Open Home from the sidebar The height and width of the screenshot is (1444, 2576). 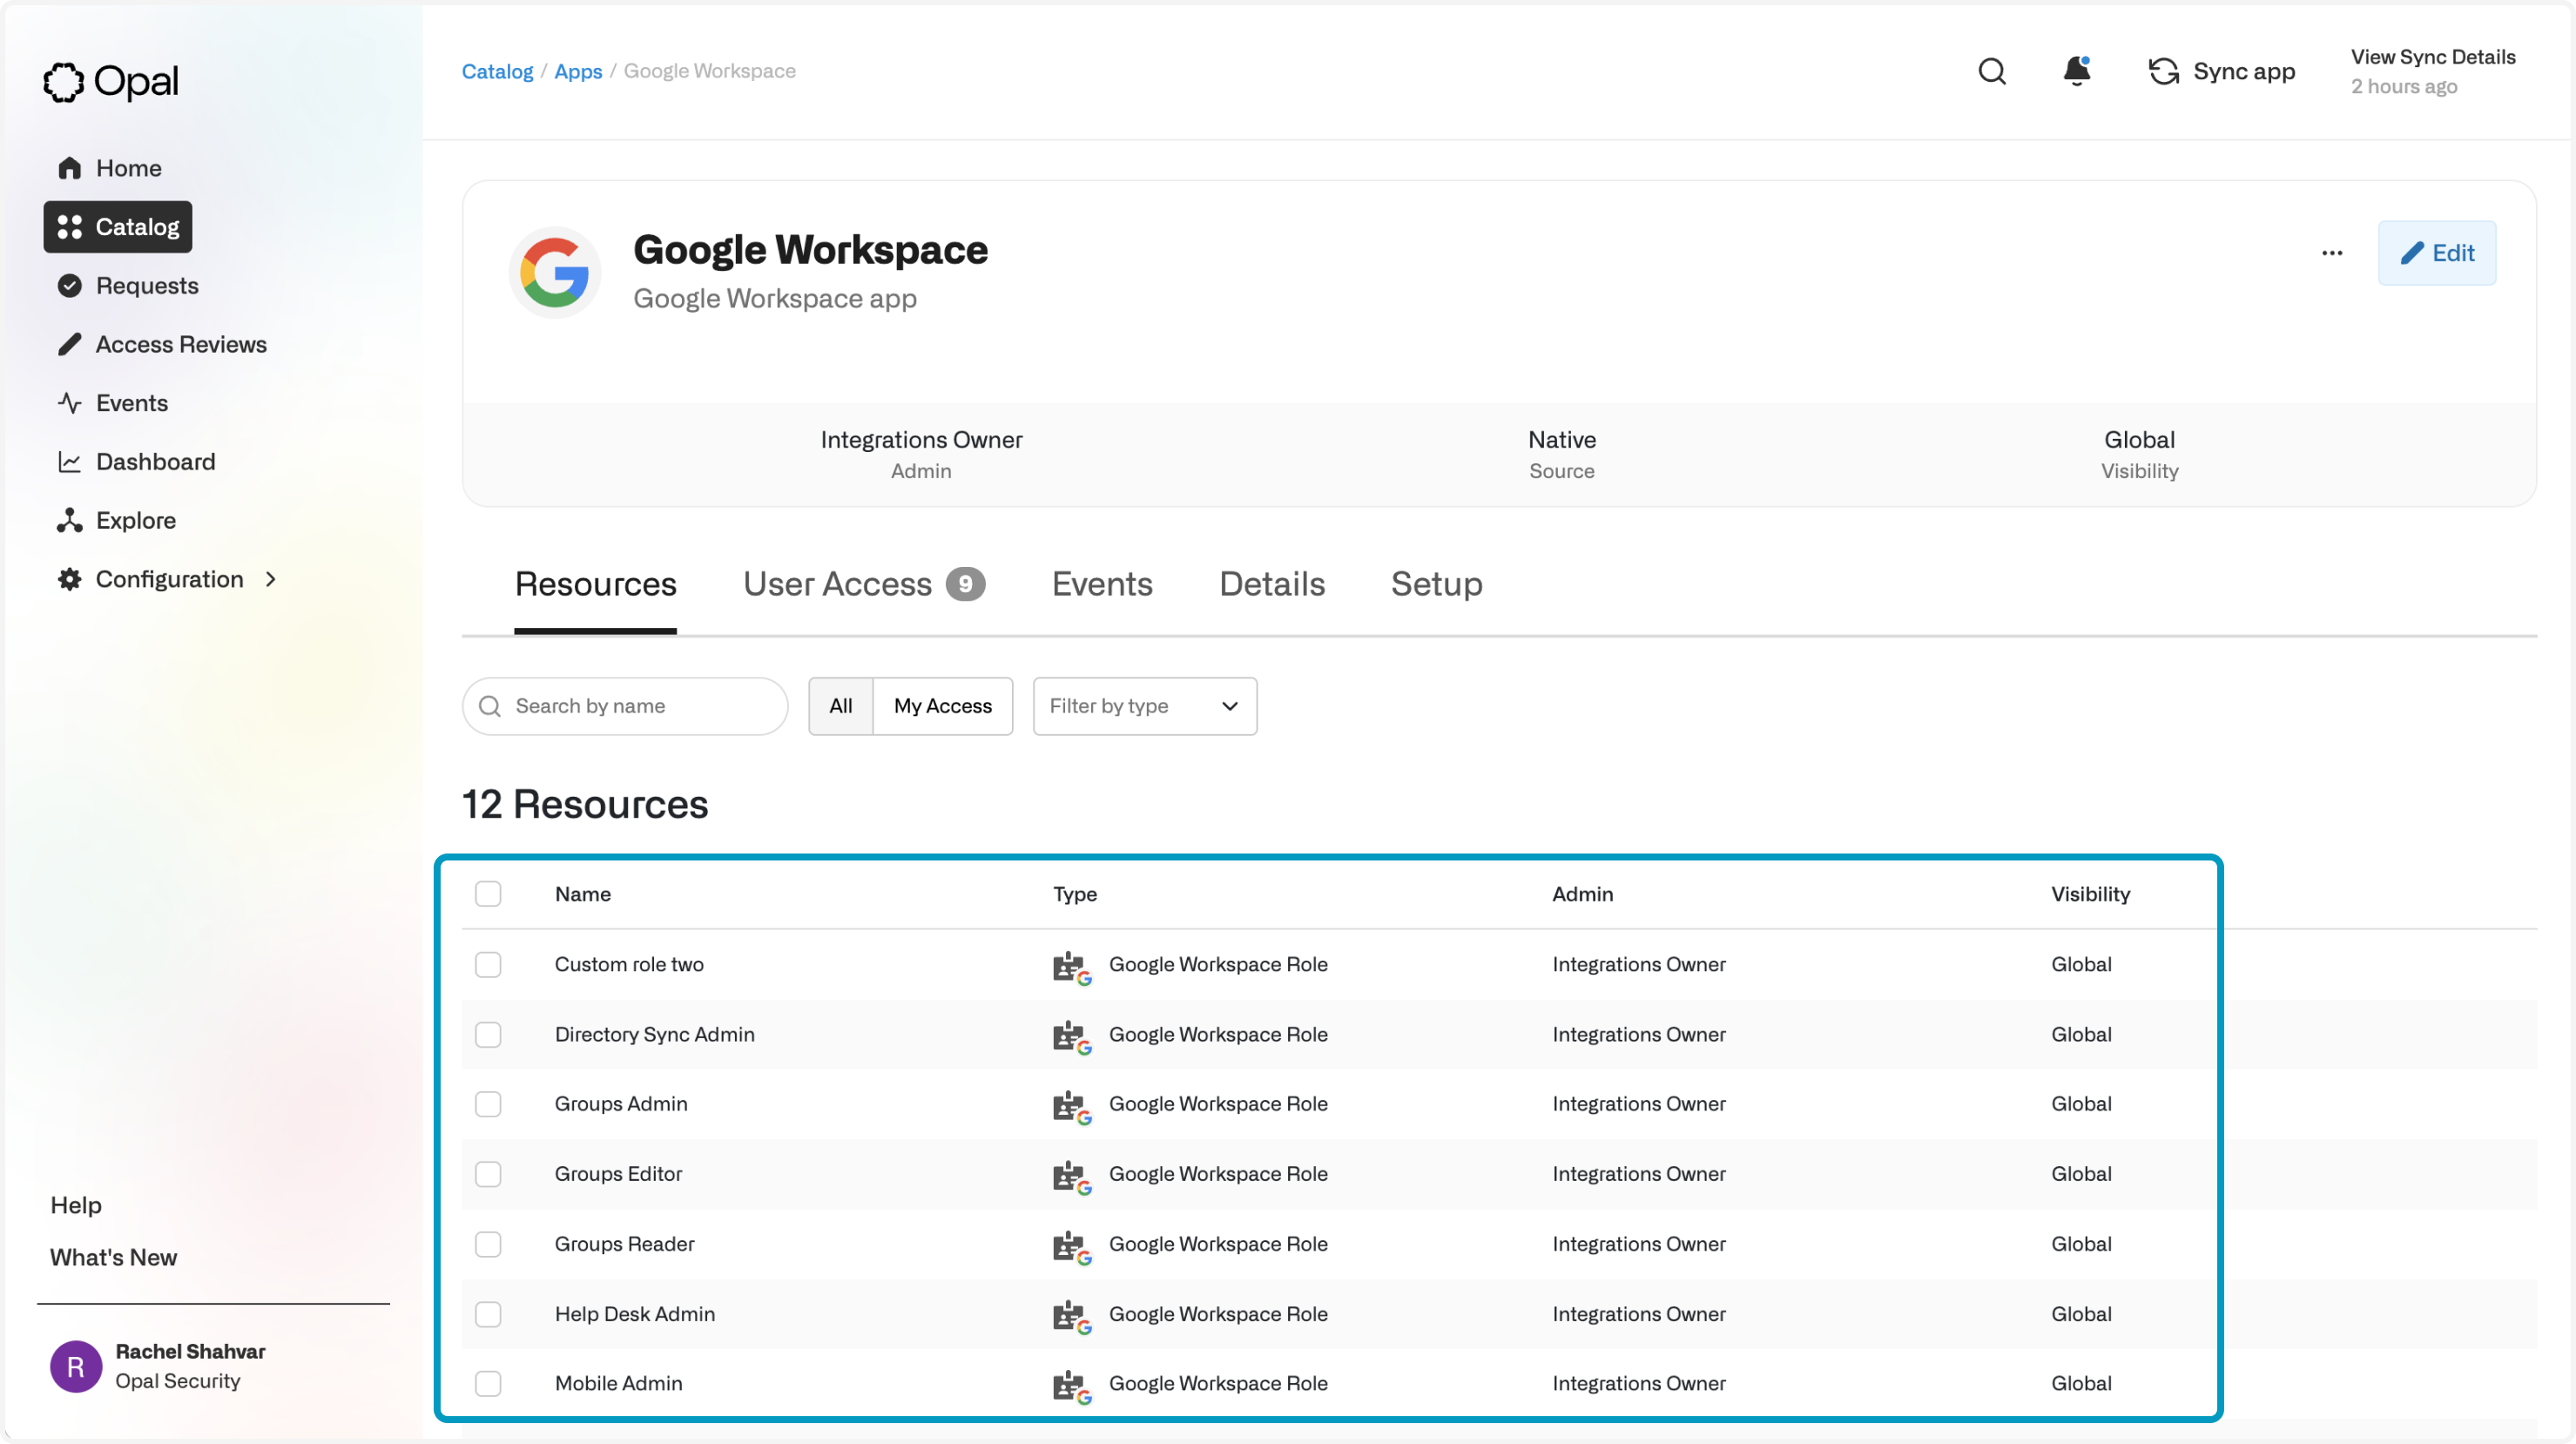tap(110, 168)
